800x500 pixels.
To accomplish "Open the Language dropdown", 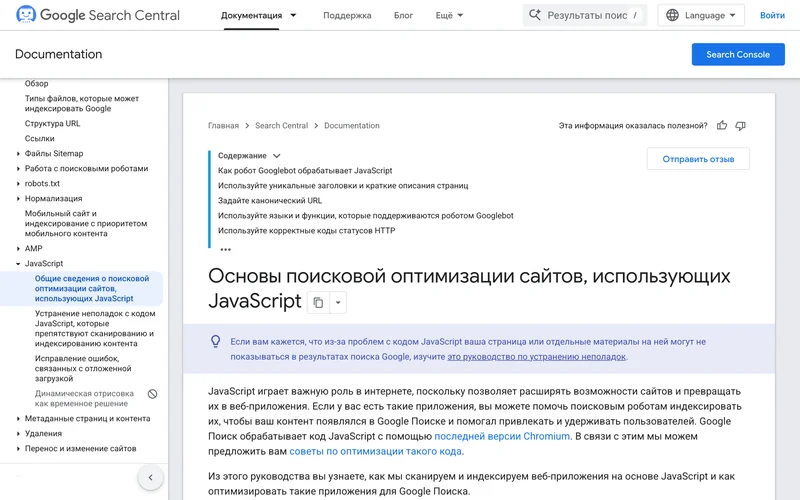I will point(701,15).
